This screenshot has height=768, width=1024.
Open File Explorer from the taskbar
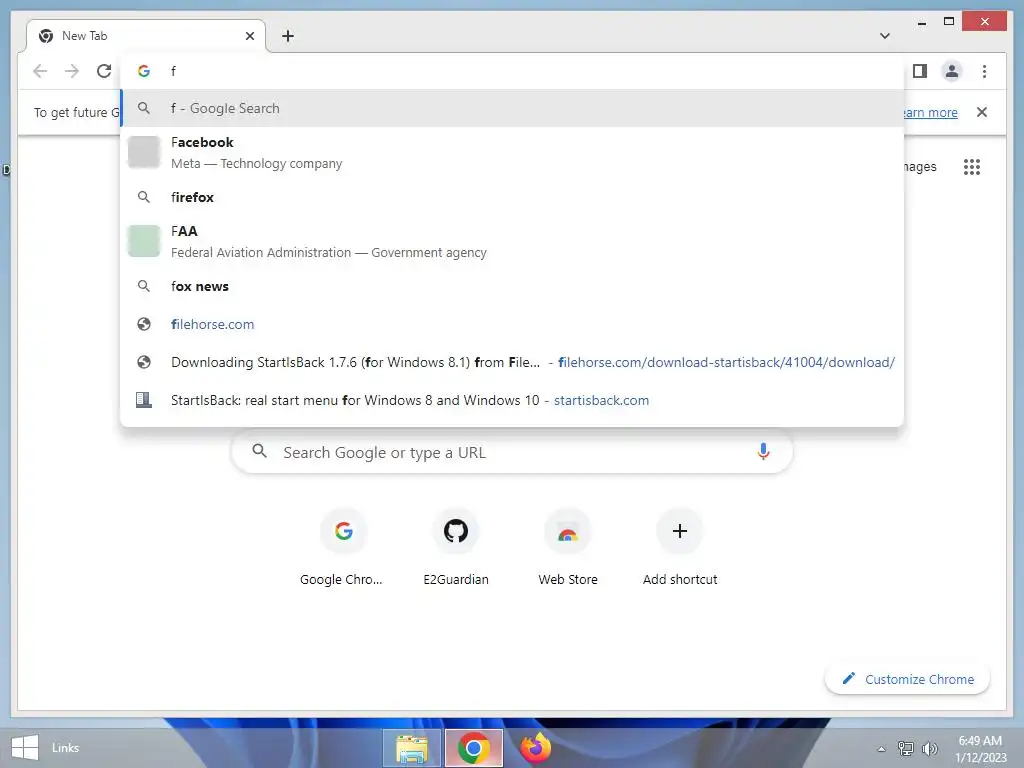[412, 748]
